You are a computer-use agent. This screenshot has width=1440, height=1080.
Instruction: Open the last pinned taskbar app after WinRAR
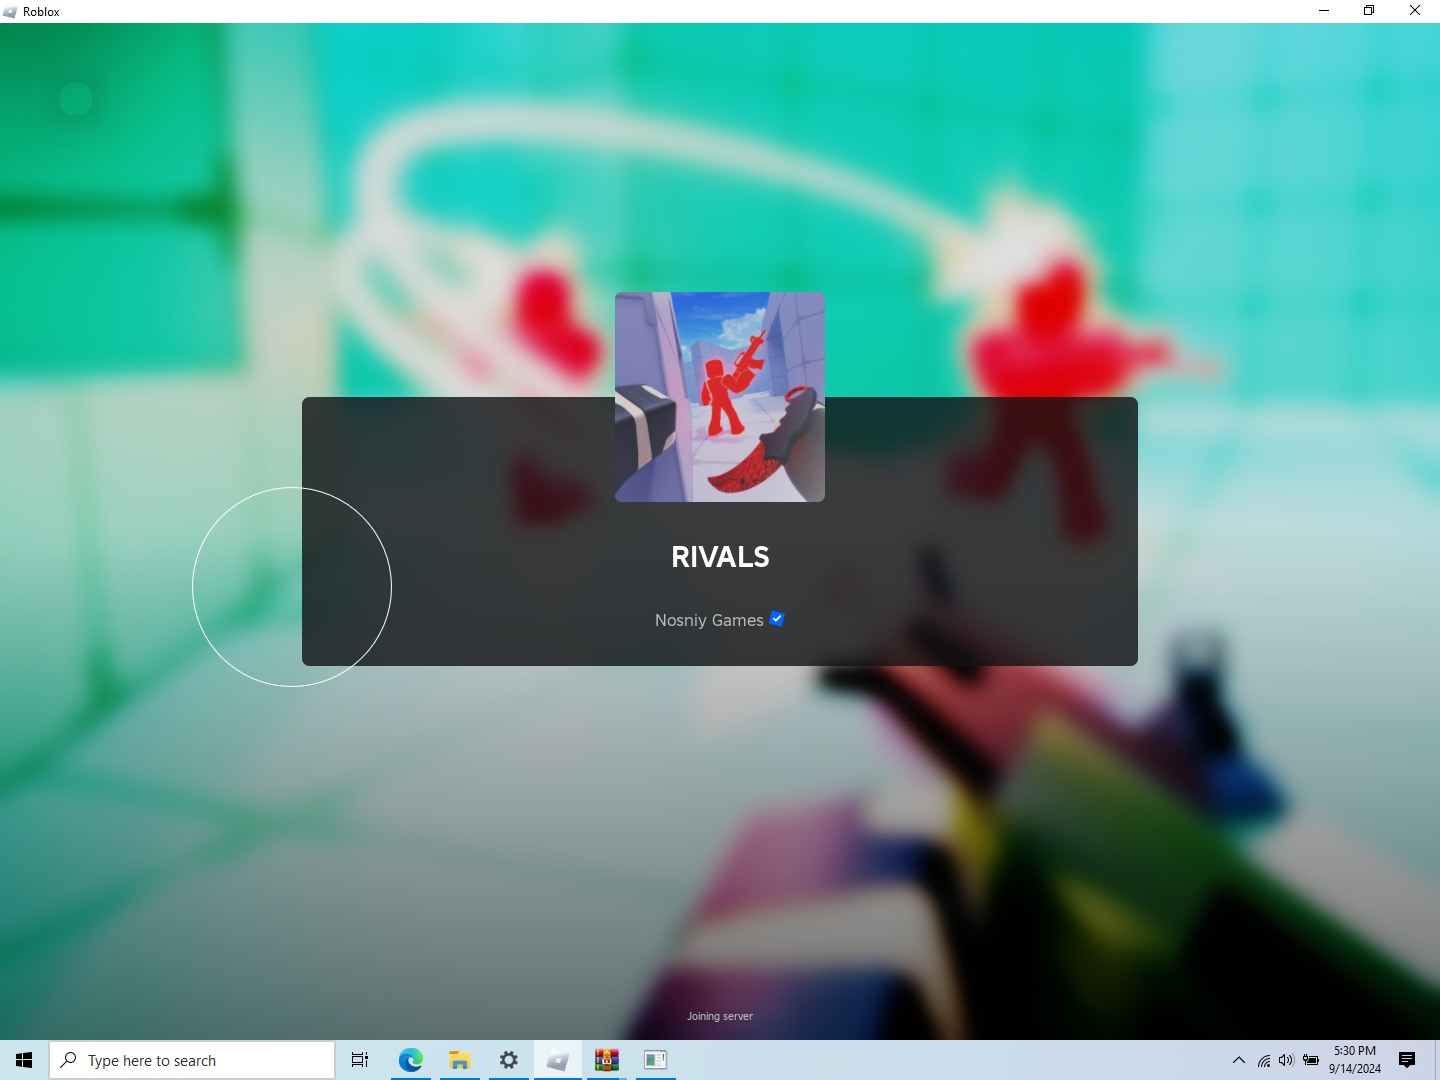(x=655, y=1060)
